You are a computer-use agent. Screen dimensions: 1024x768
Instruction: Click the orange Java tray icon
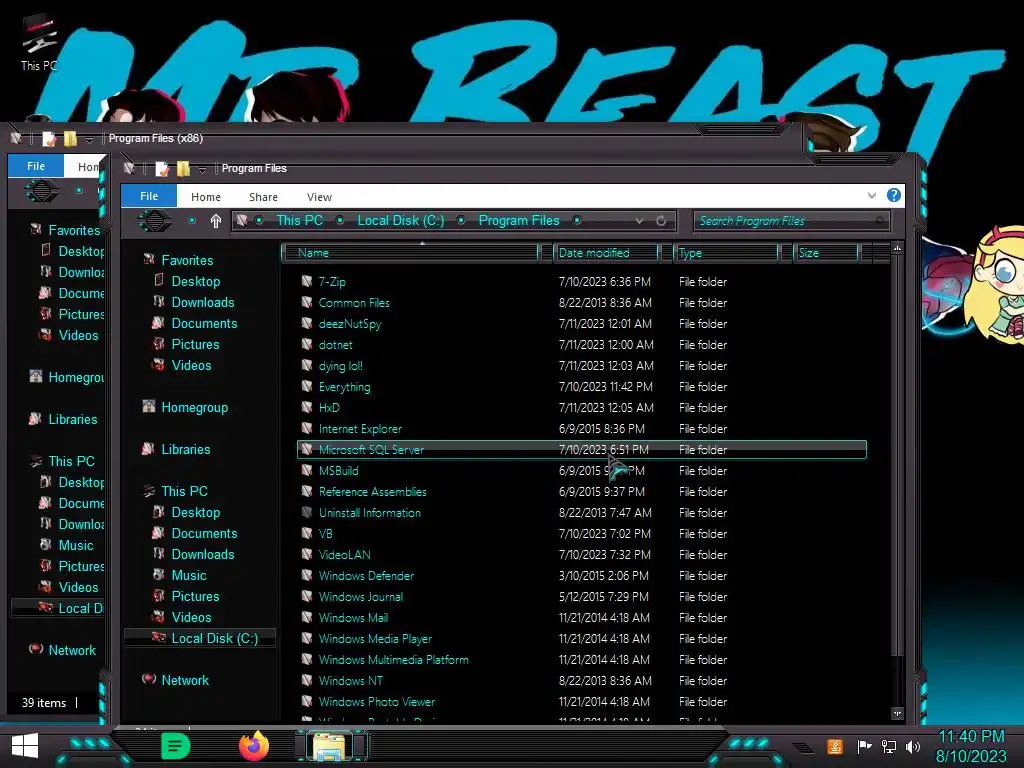835,746
